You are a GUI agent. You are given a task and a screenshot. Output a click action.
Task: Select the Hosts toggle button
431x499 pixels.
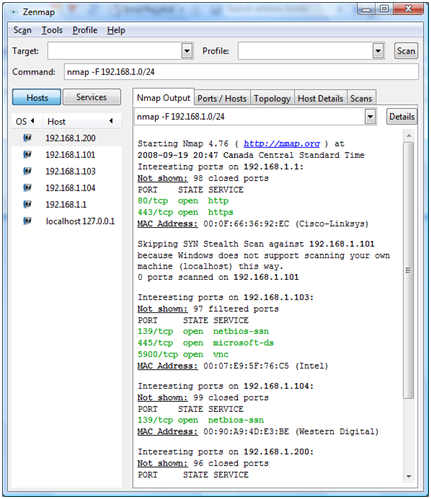point(37,97)
